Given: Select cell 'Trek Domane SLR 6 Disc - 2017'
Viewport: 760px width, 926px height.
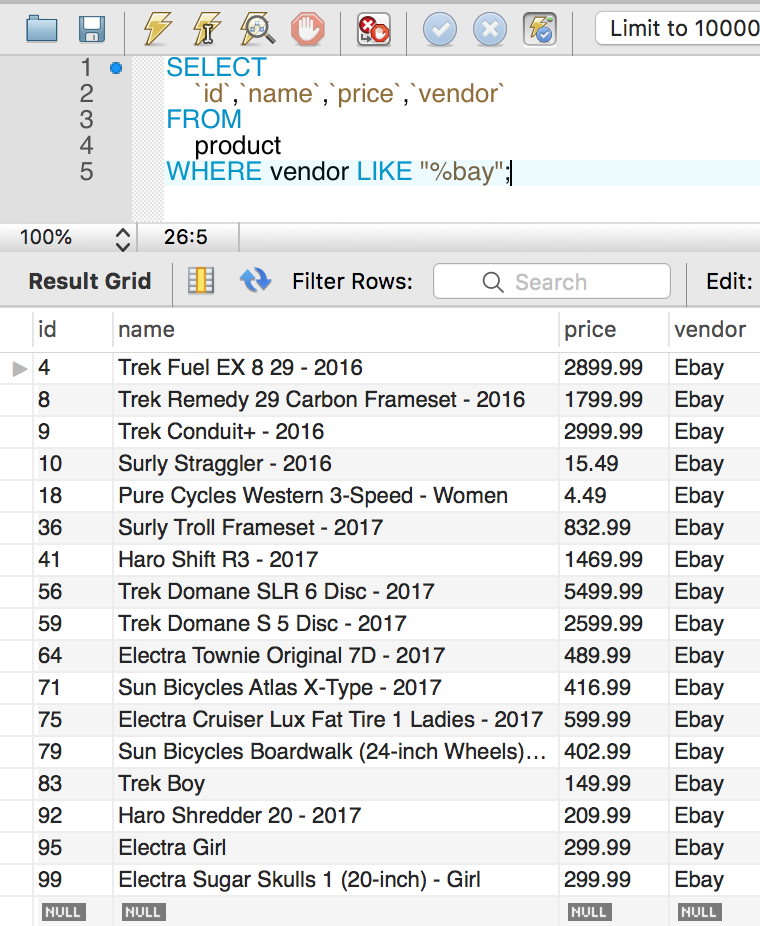Looking at the screenshot, I should point(335,592).
